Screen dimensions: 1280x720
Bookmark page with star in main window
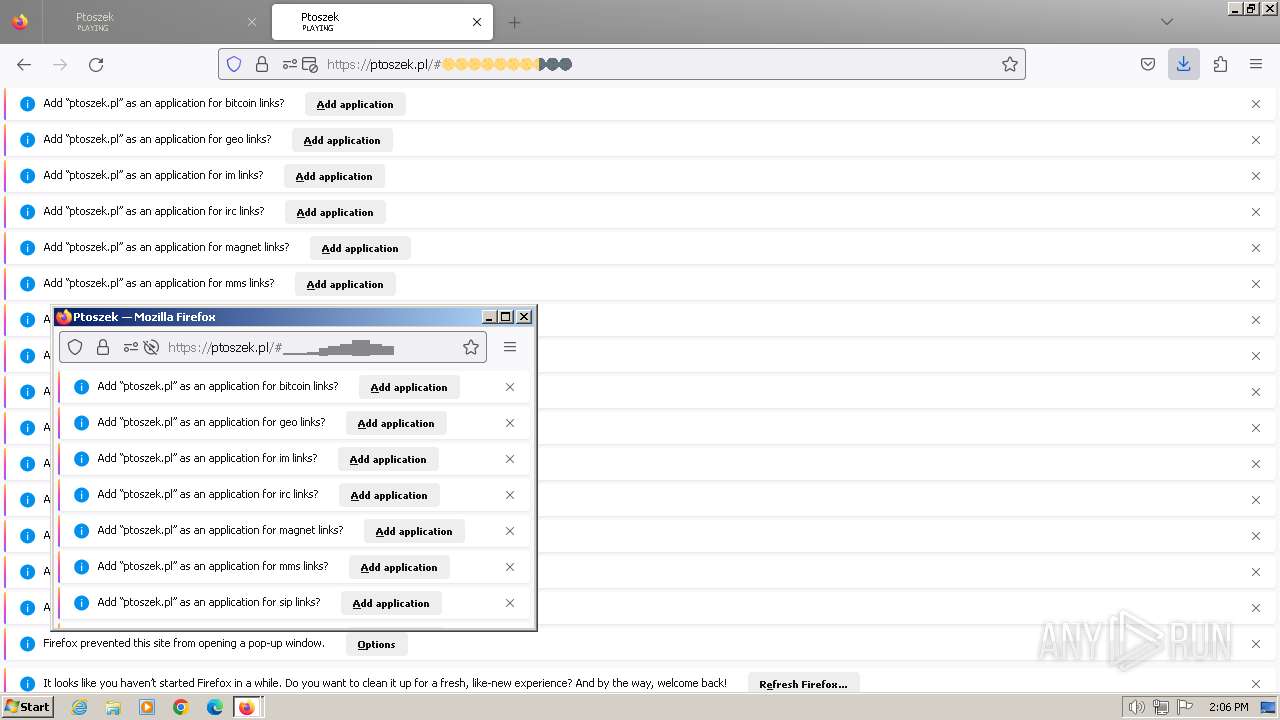click(1010, 64)
